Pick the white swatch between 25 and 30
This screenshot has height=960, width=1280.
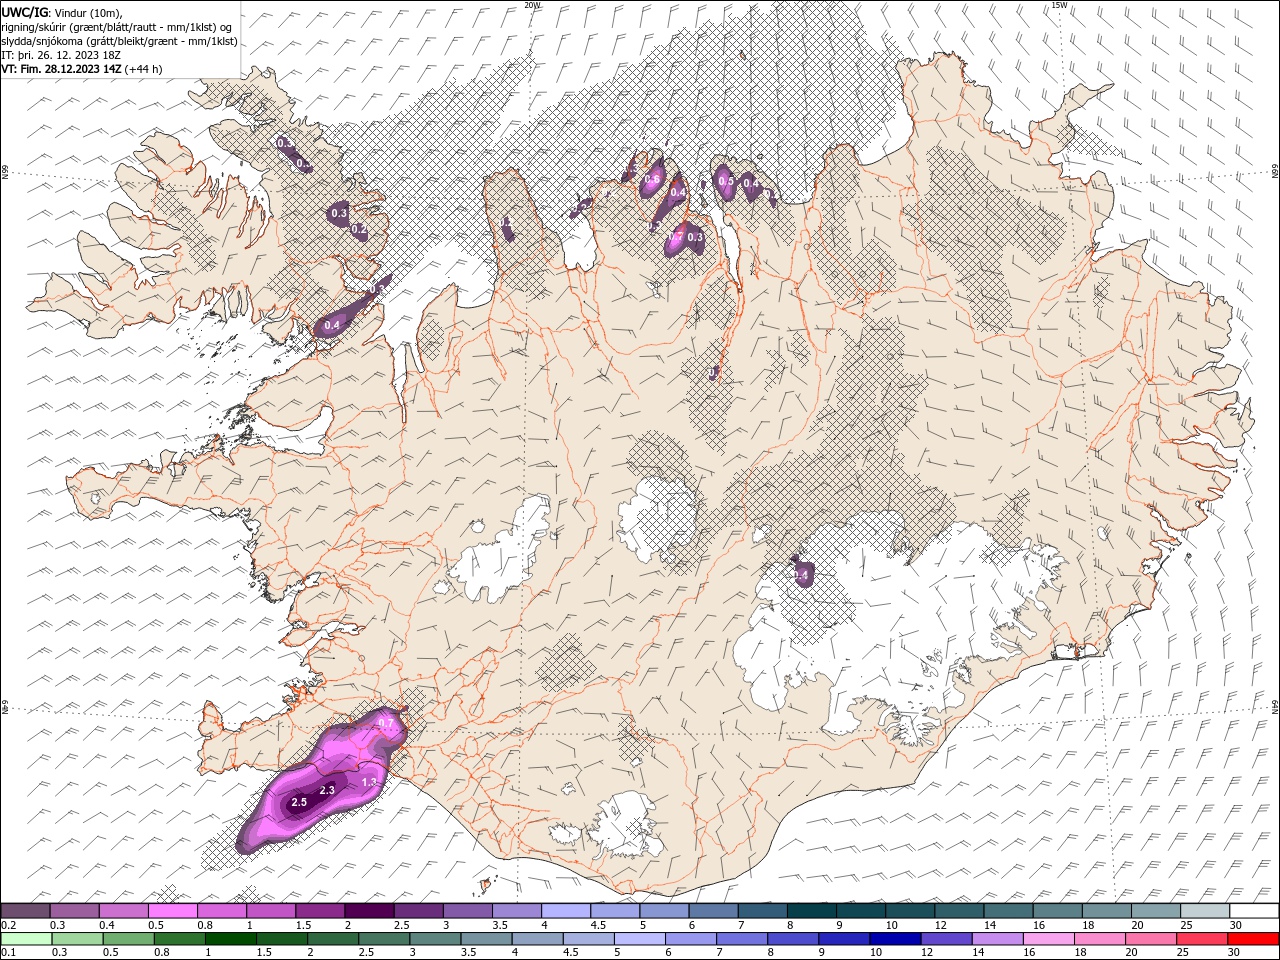click(x=1254, y=911)
